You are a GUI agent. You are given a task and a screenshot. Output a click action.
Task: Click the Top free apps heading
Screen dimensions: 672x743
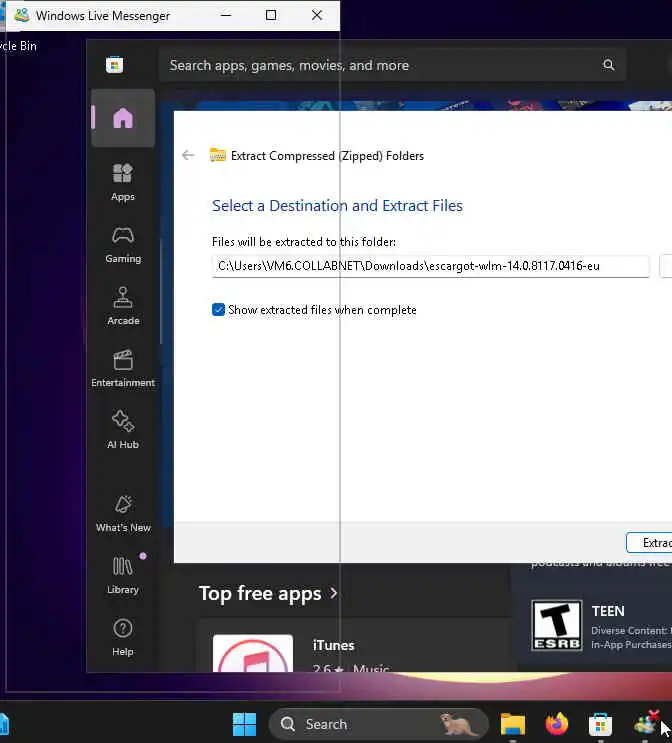(x=260, y=593)
